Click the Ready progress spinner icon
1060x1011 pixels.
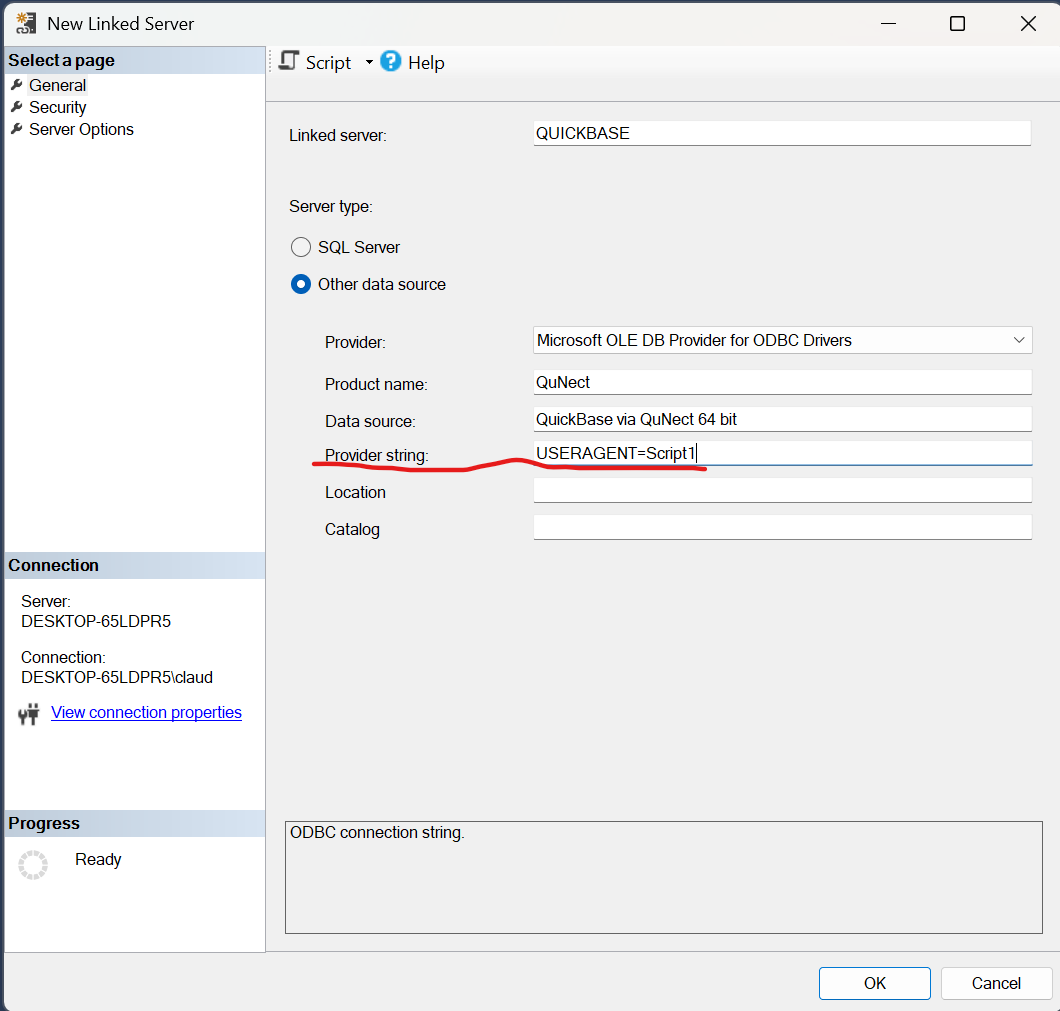[x=33, y=864]
